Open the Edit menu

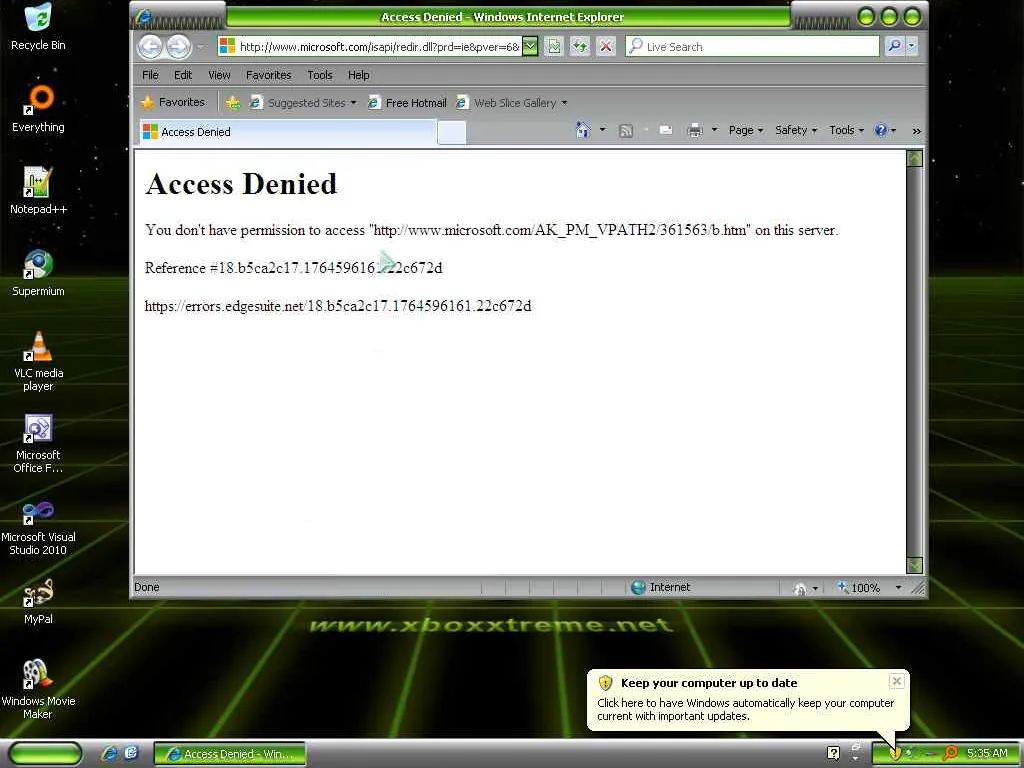[183, 75]
